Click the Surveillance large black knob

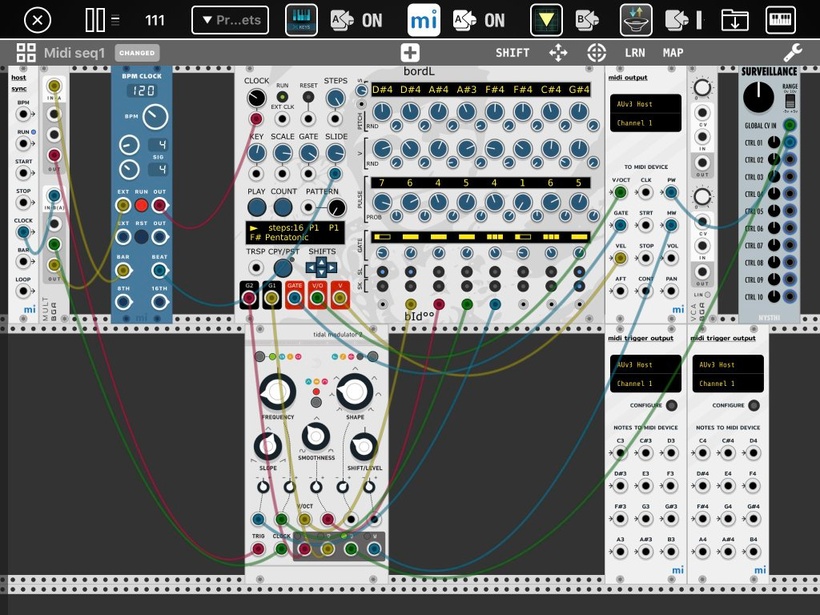758,98
